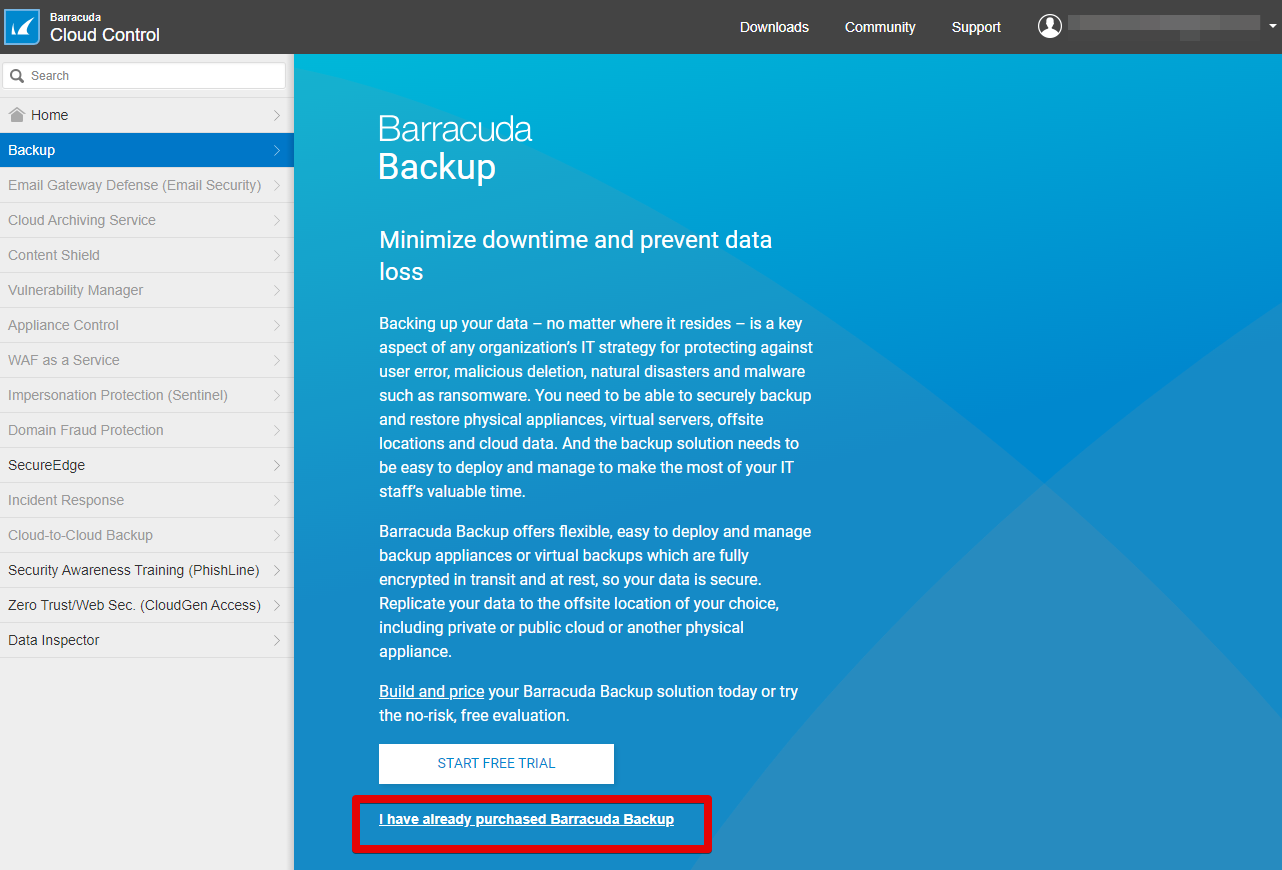
Task: Click the Cloud Control title text
Action: click(x=105, y=35)
